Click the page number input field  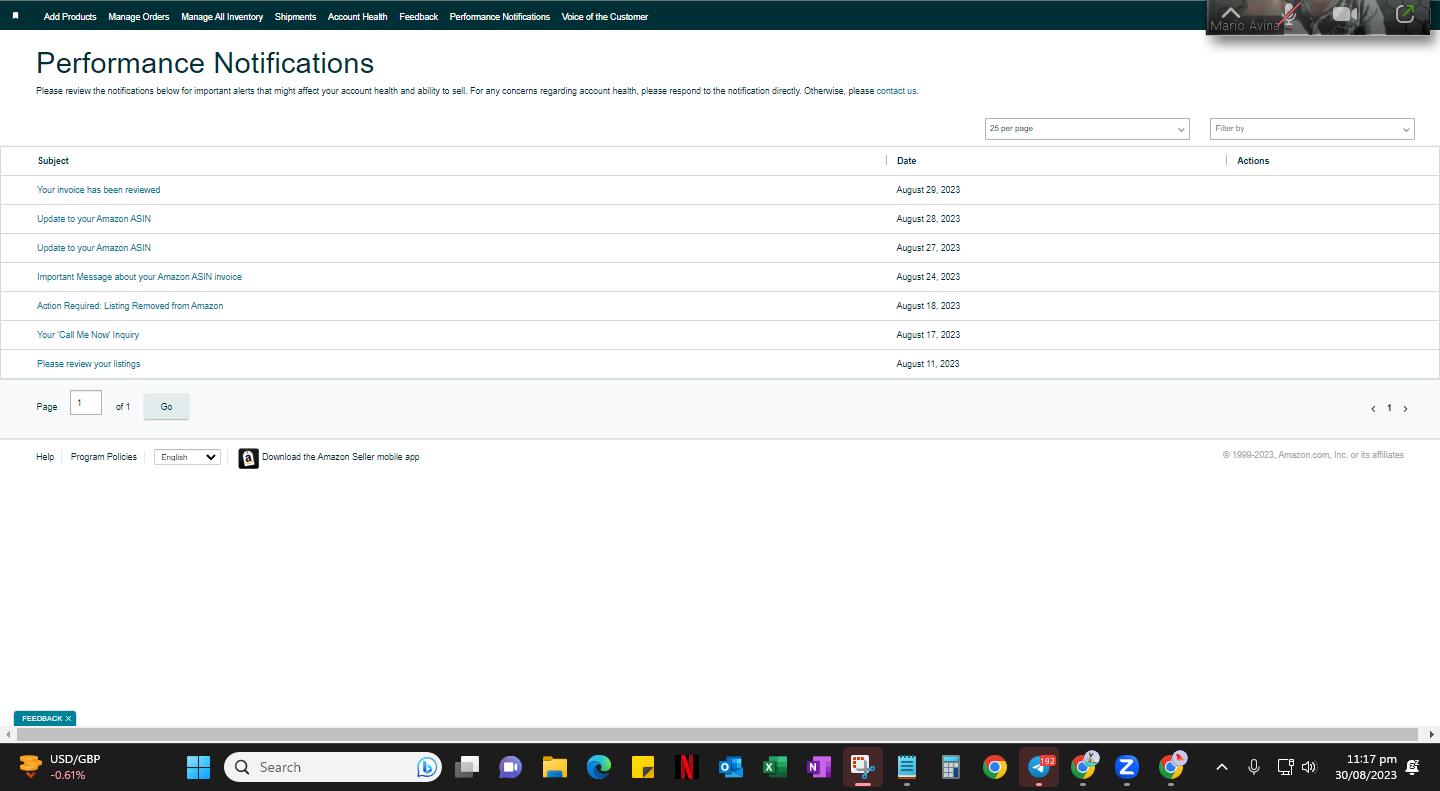coord(86,403)
